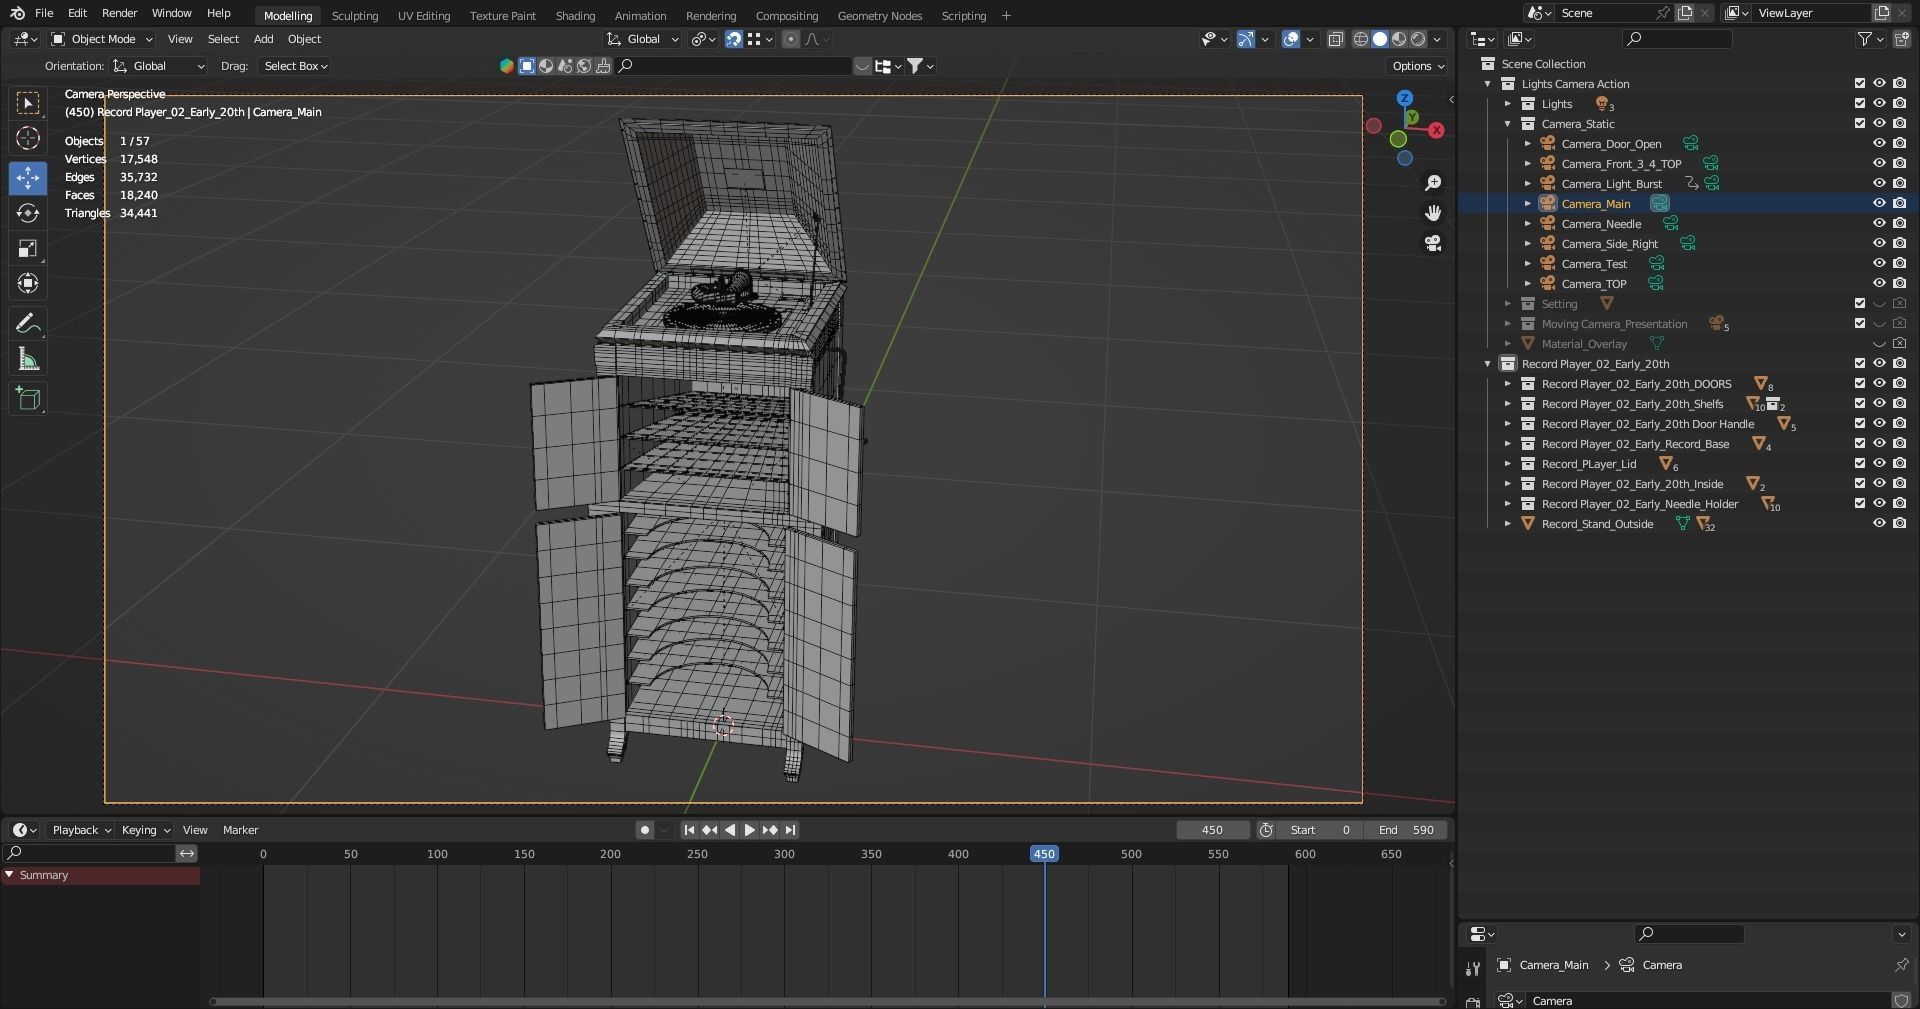
Task: Click the Options button in viewport header
Action: click(x=1417, y=66)
